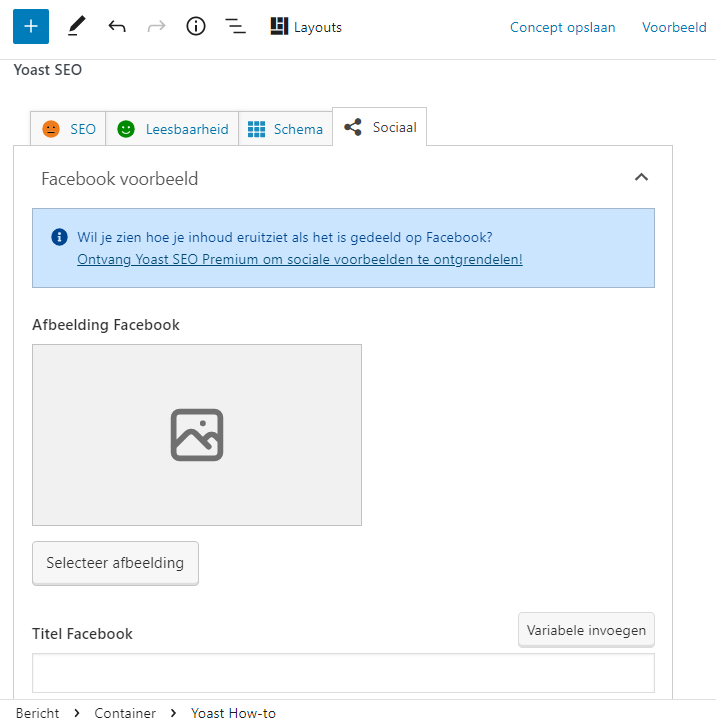Collapse the Facebook voorbeeld section
Image resolution: width=716 pixels, height=726 pixels.
(x=641, y=177)
